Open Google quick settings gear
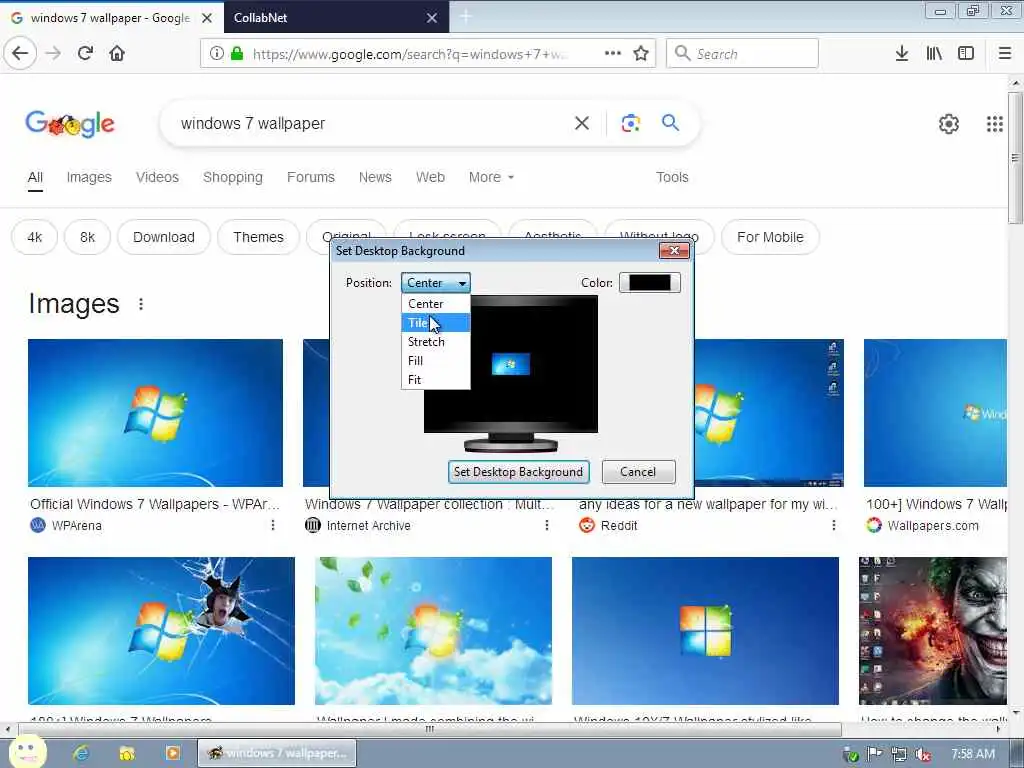This screenshot has width=1024, height=768. tap(949, 123)
